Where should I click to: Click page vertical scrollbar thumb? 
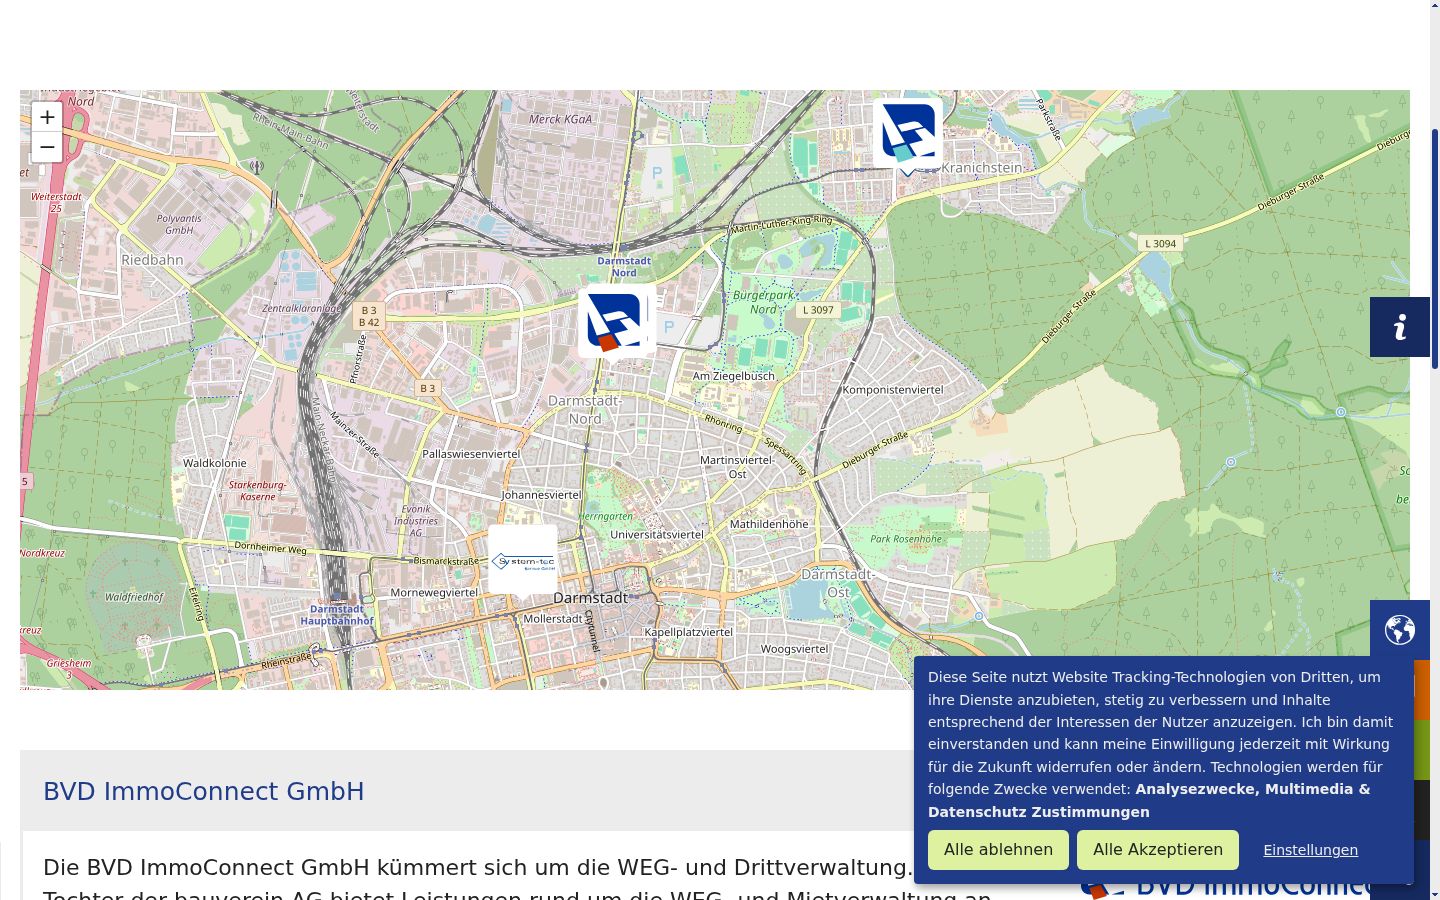[x=1435, y=248]
